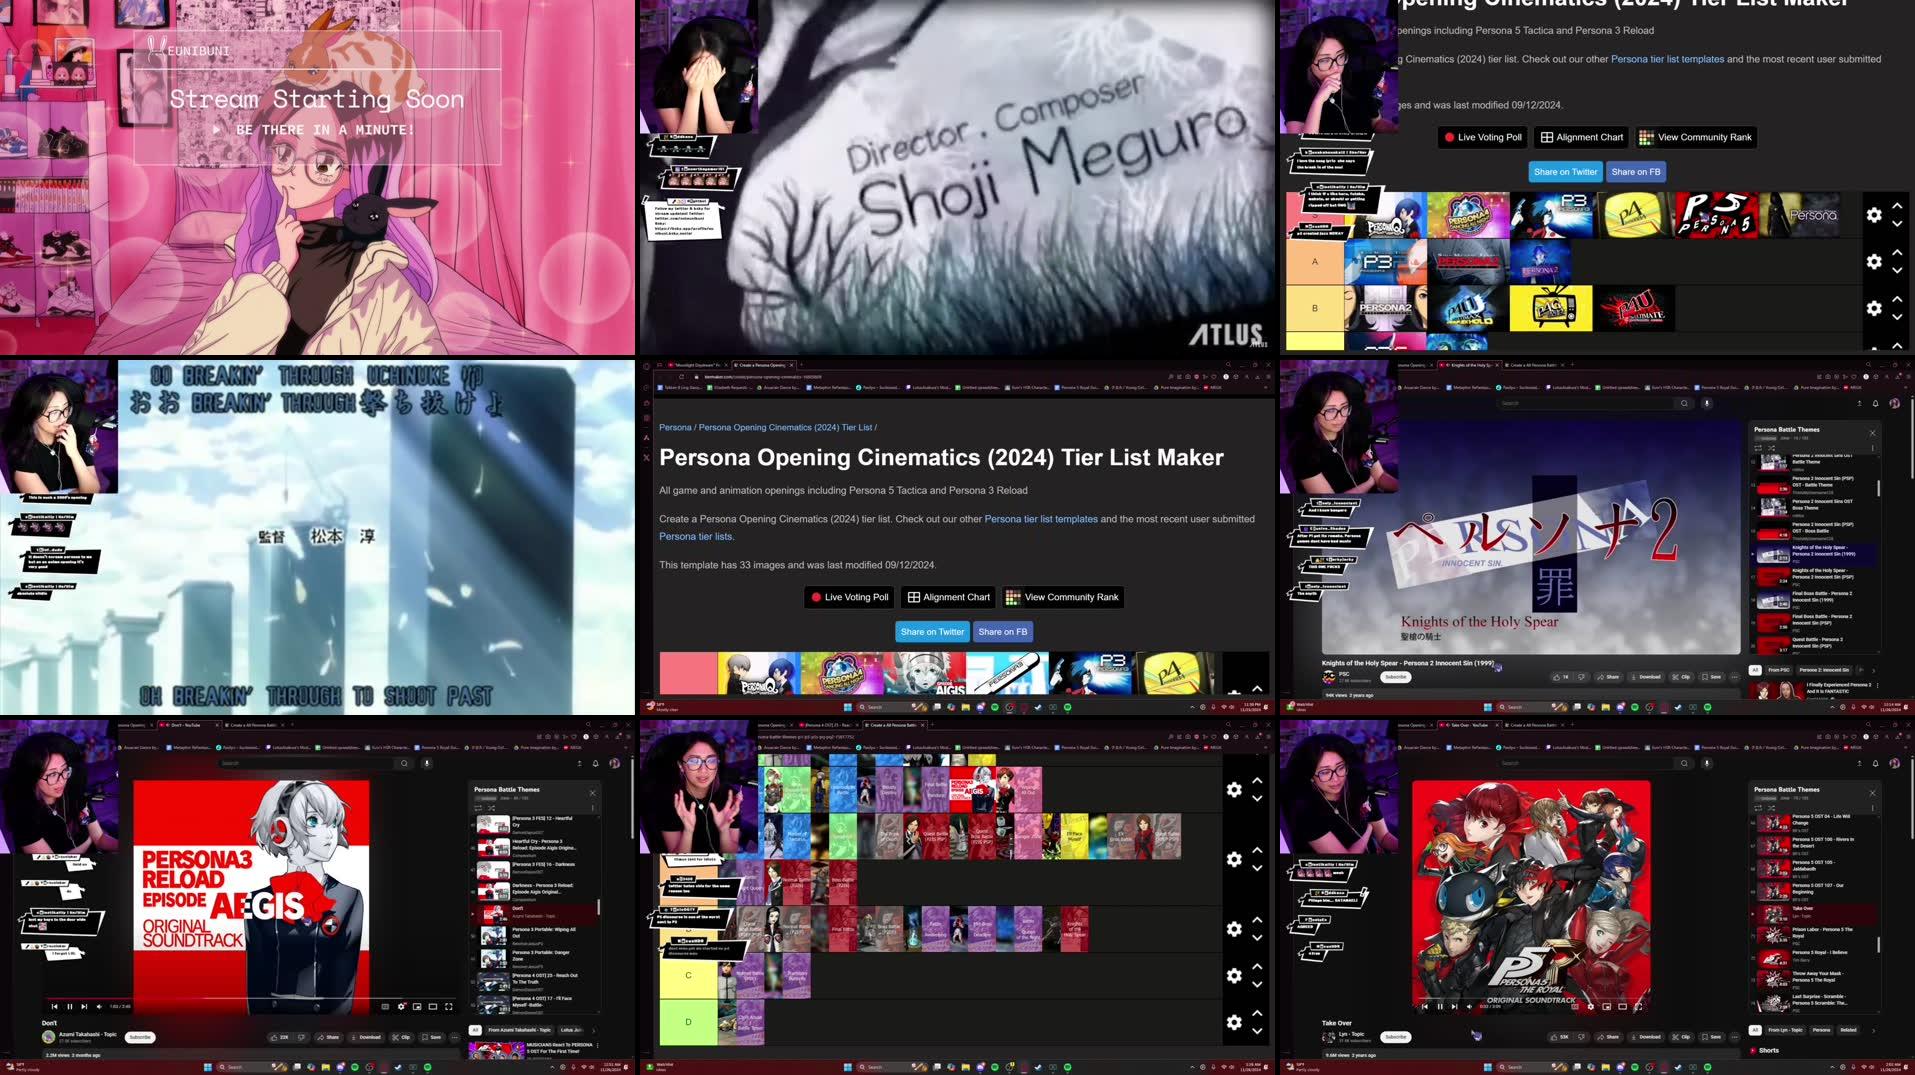Open playlist options menu on "Don't" page
The width and height of the screenshot is (1915, 1075).
[x=594, y=808]
